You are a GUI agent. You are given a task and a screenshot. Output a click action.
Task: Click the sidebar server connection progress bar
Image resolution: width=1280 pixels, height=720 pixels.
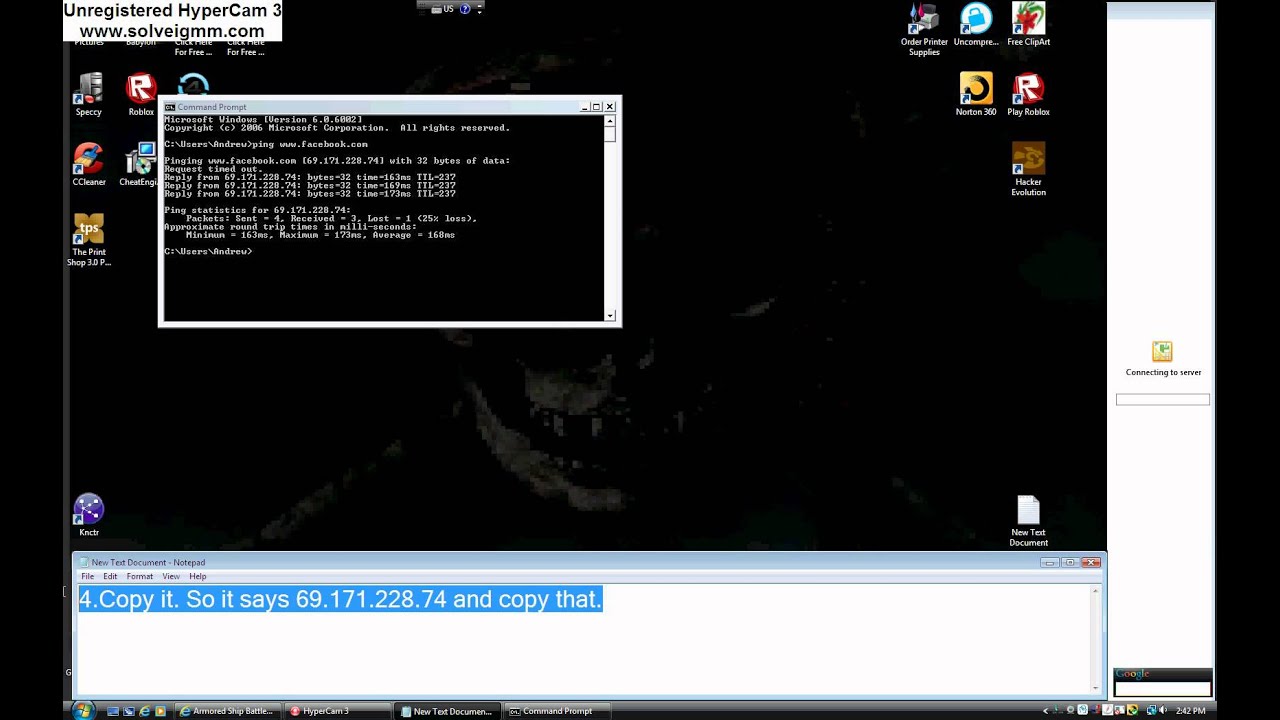point(1162,400)
